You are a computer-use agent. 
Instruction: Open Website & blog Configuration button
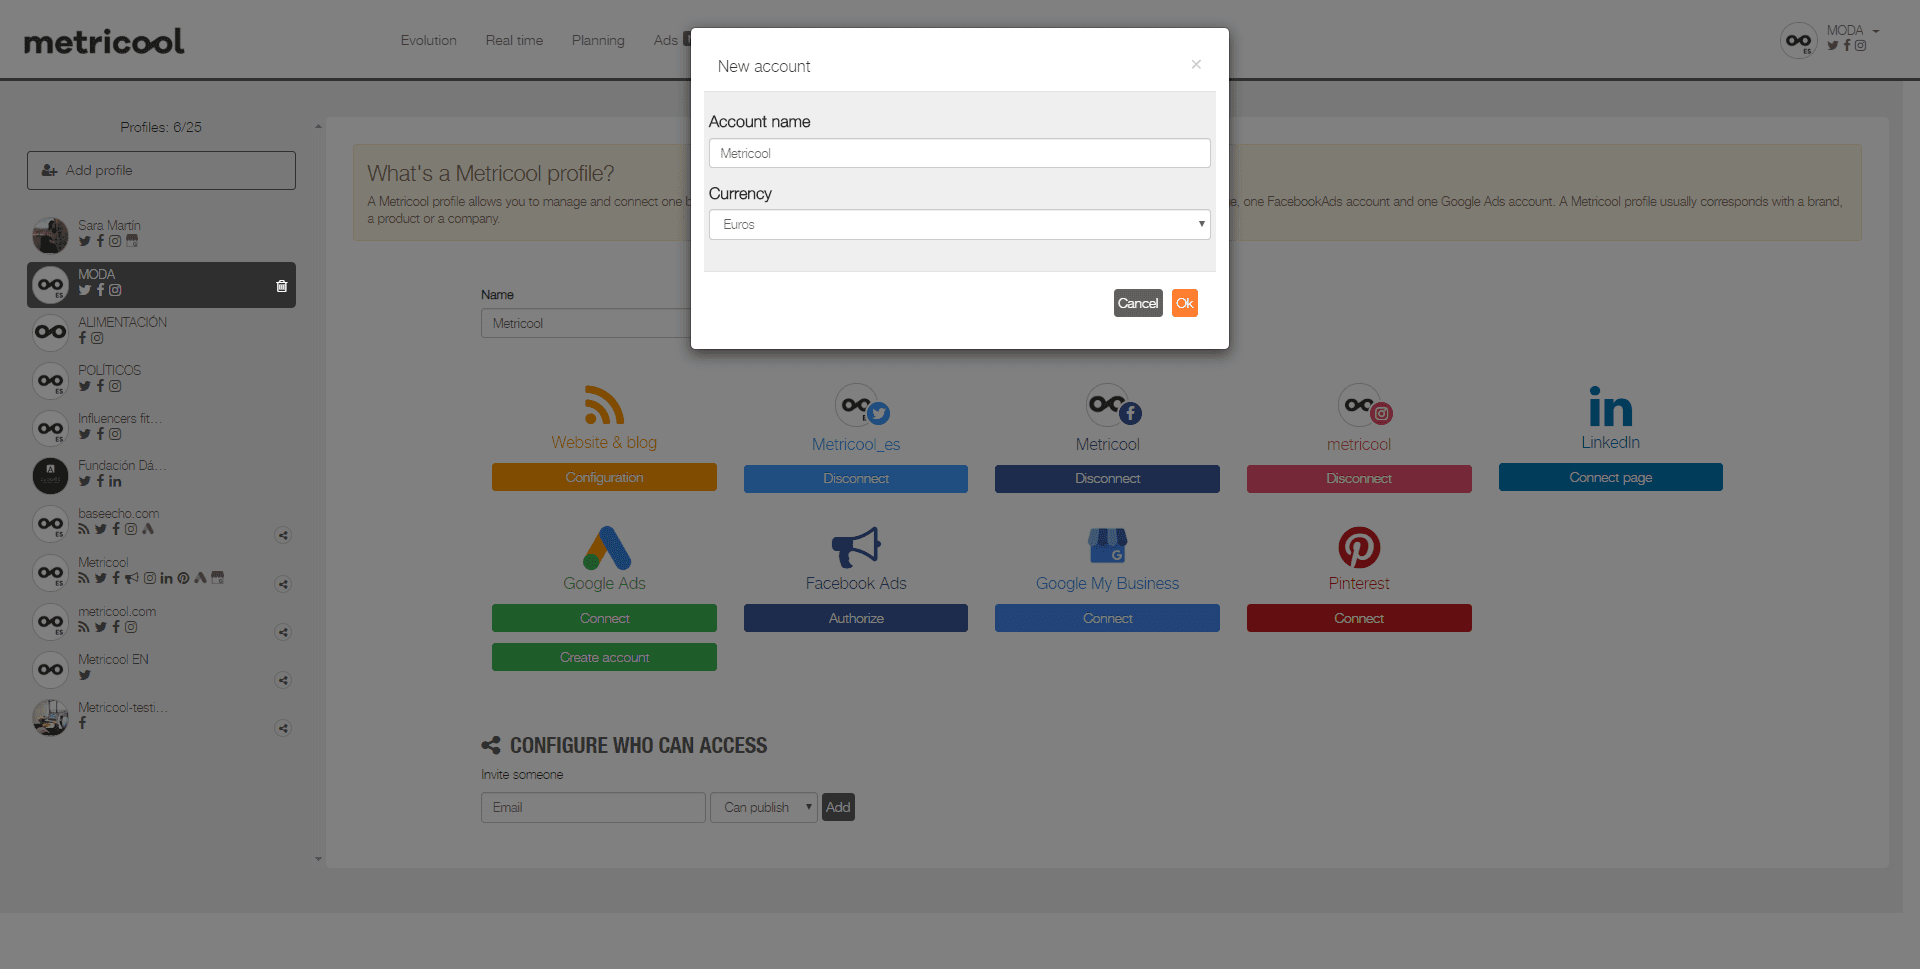pos(604,477)
